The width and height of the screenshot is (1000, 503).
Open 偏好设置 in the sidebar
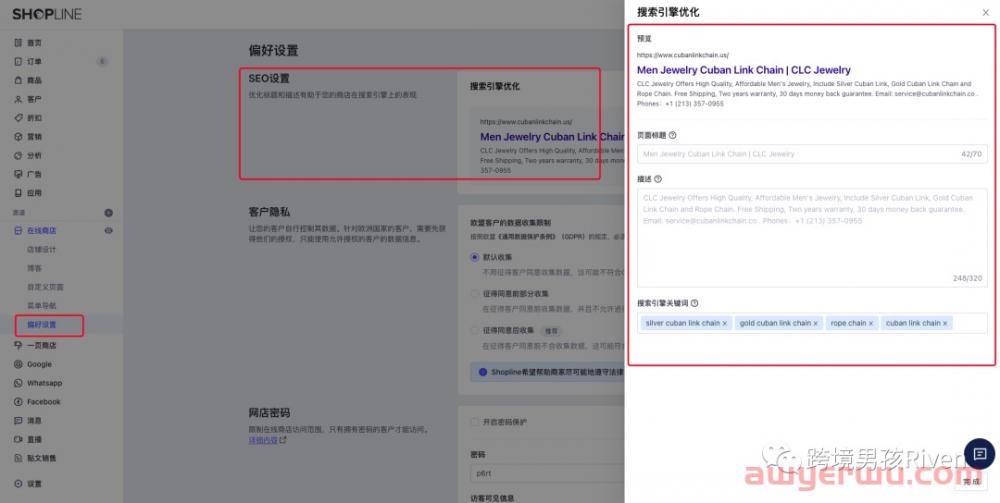(42, 325)
